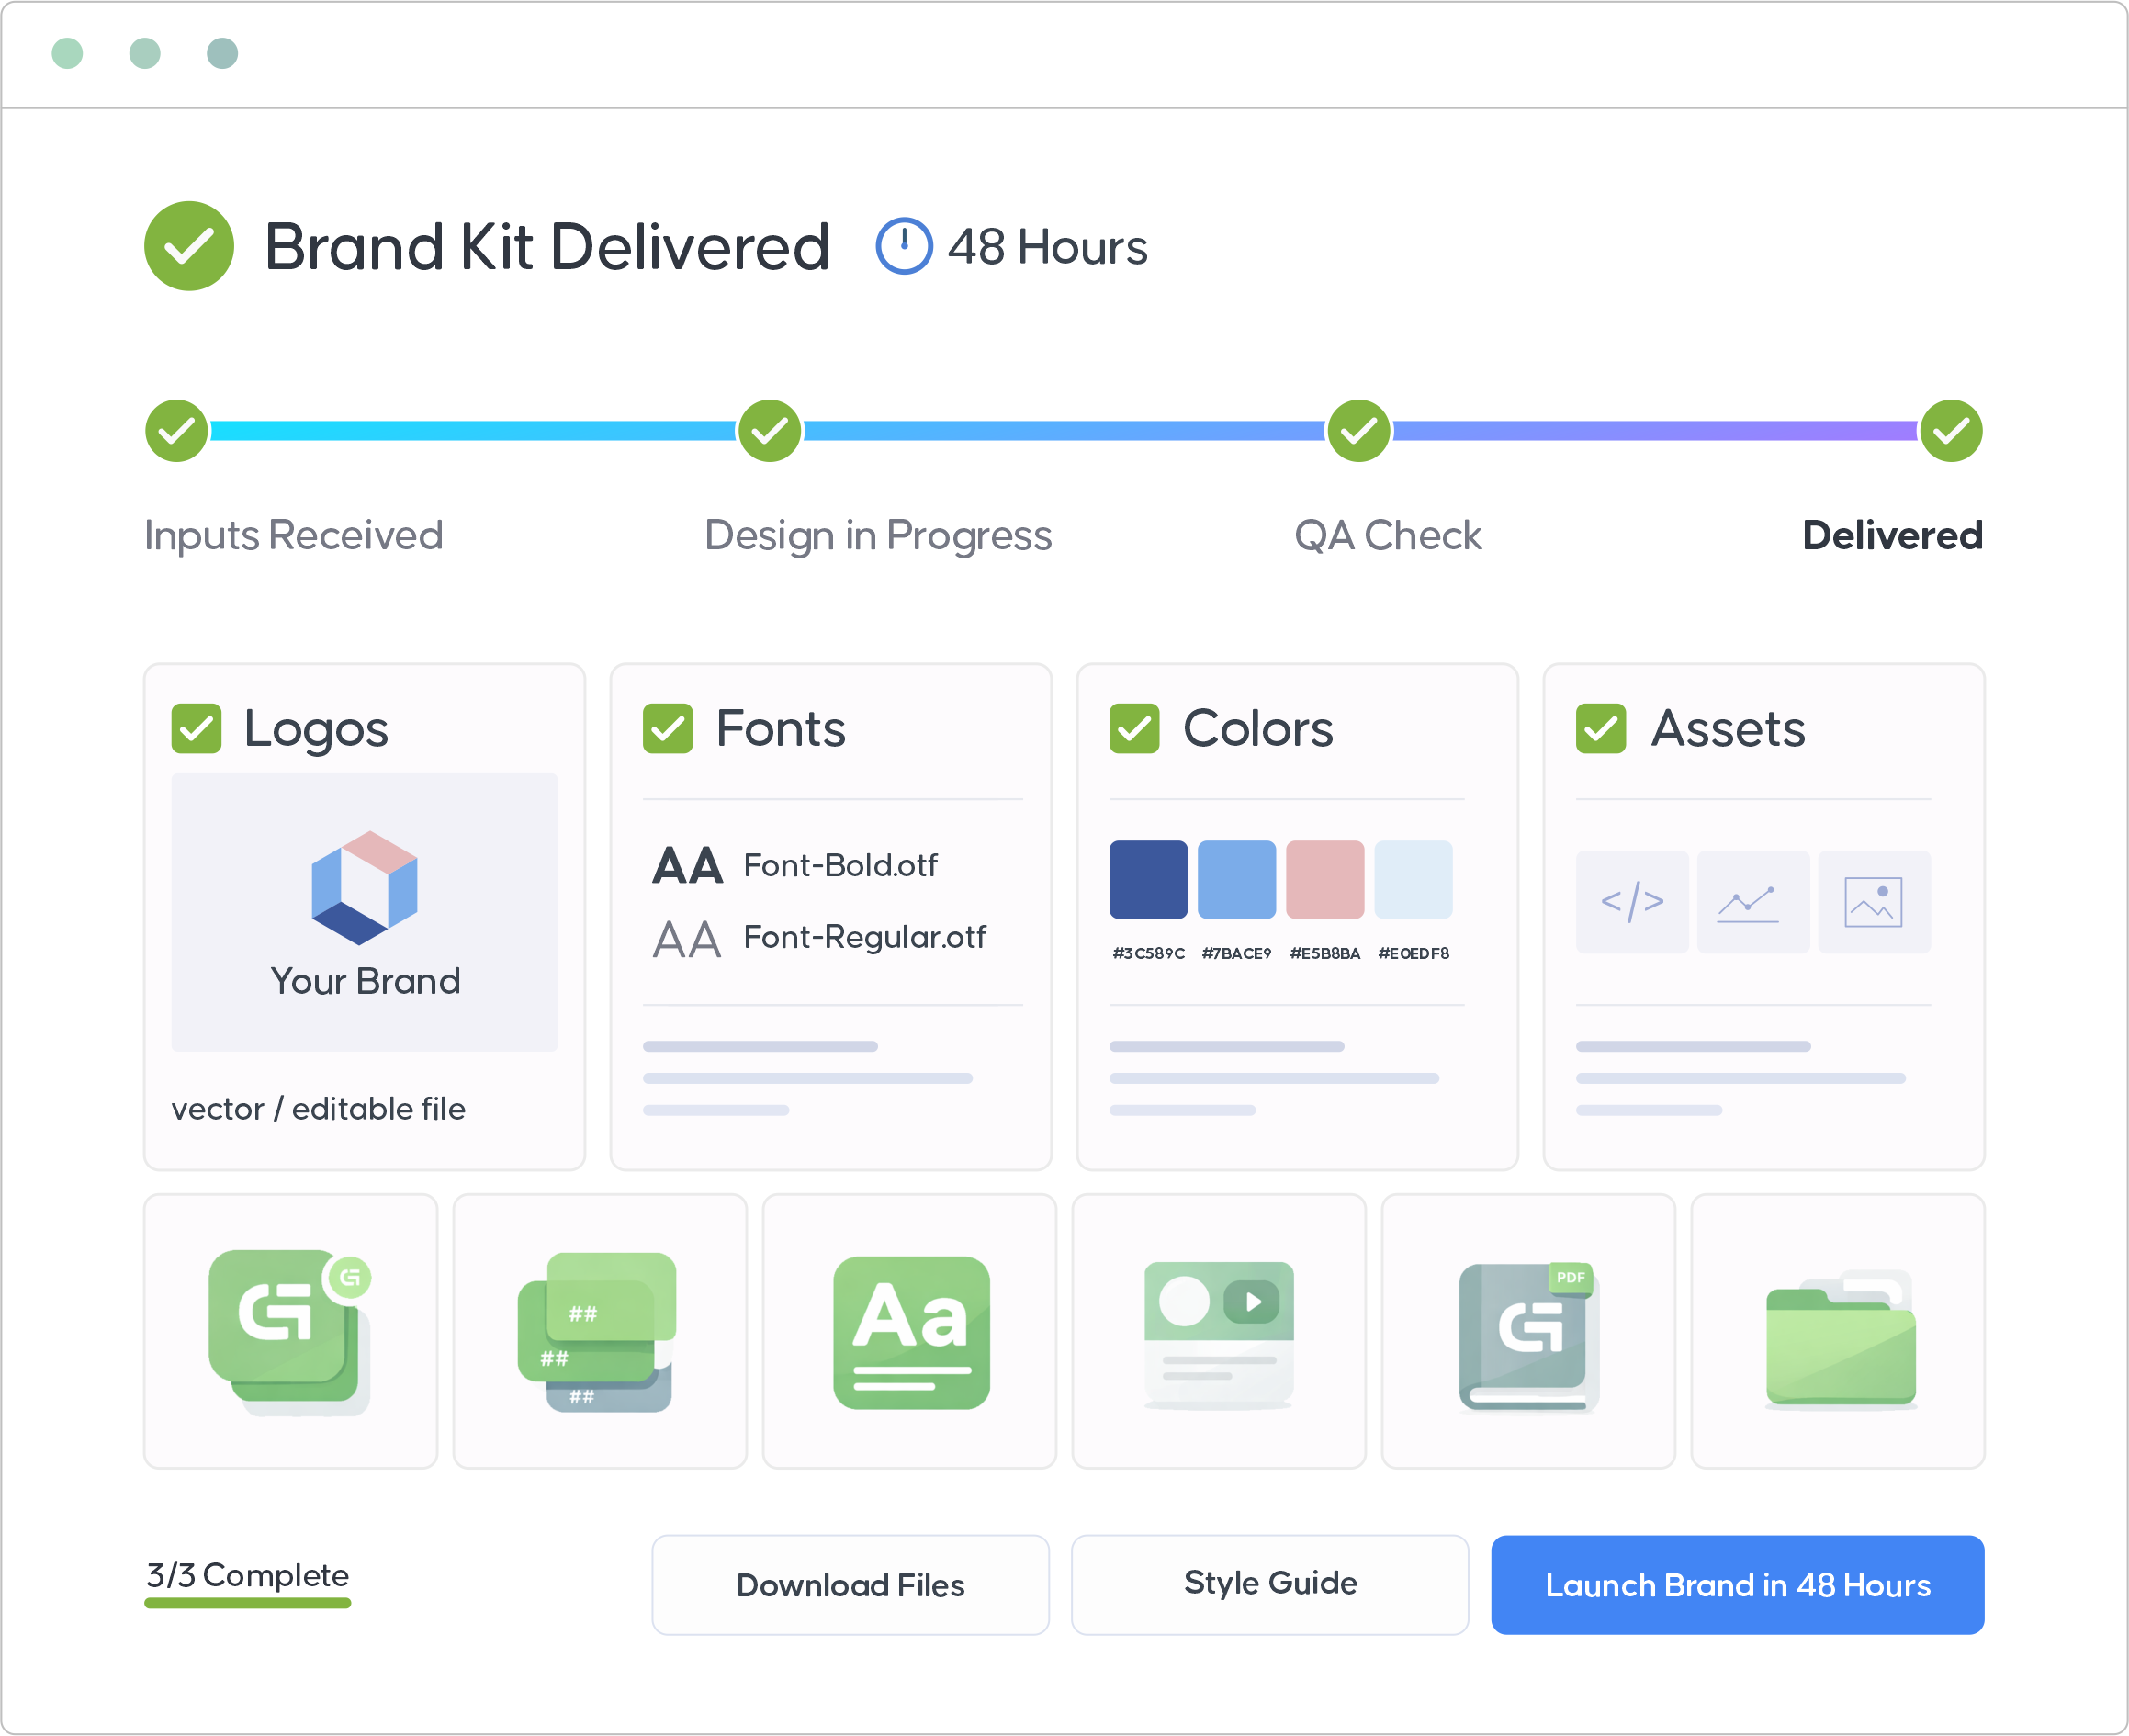Toggle the Fonts checkbox

[667, 728]
